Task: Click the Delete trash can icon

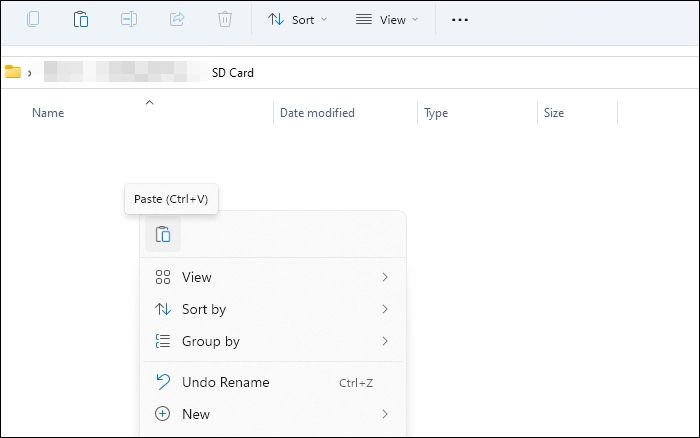Action: (x=226, y=19)
